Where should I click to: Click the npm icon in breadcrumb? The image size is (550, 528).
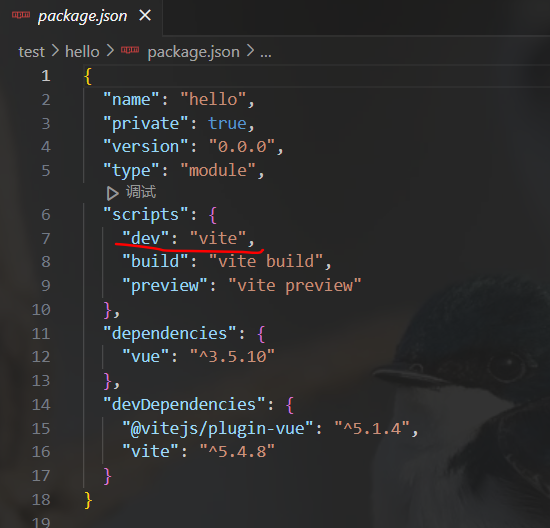[x=130, y=50]
